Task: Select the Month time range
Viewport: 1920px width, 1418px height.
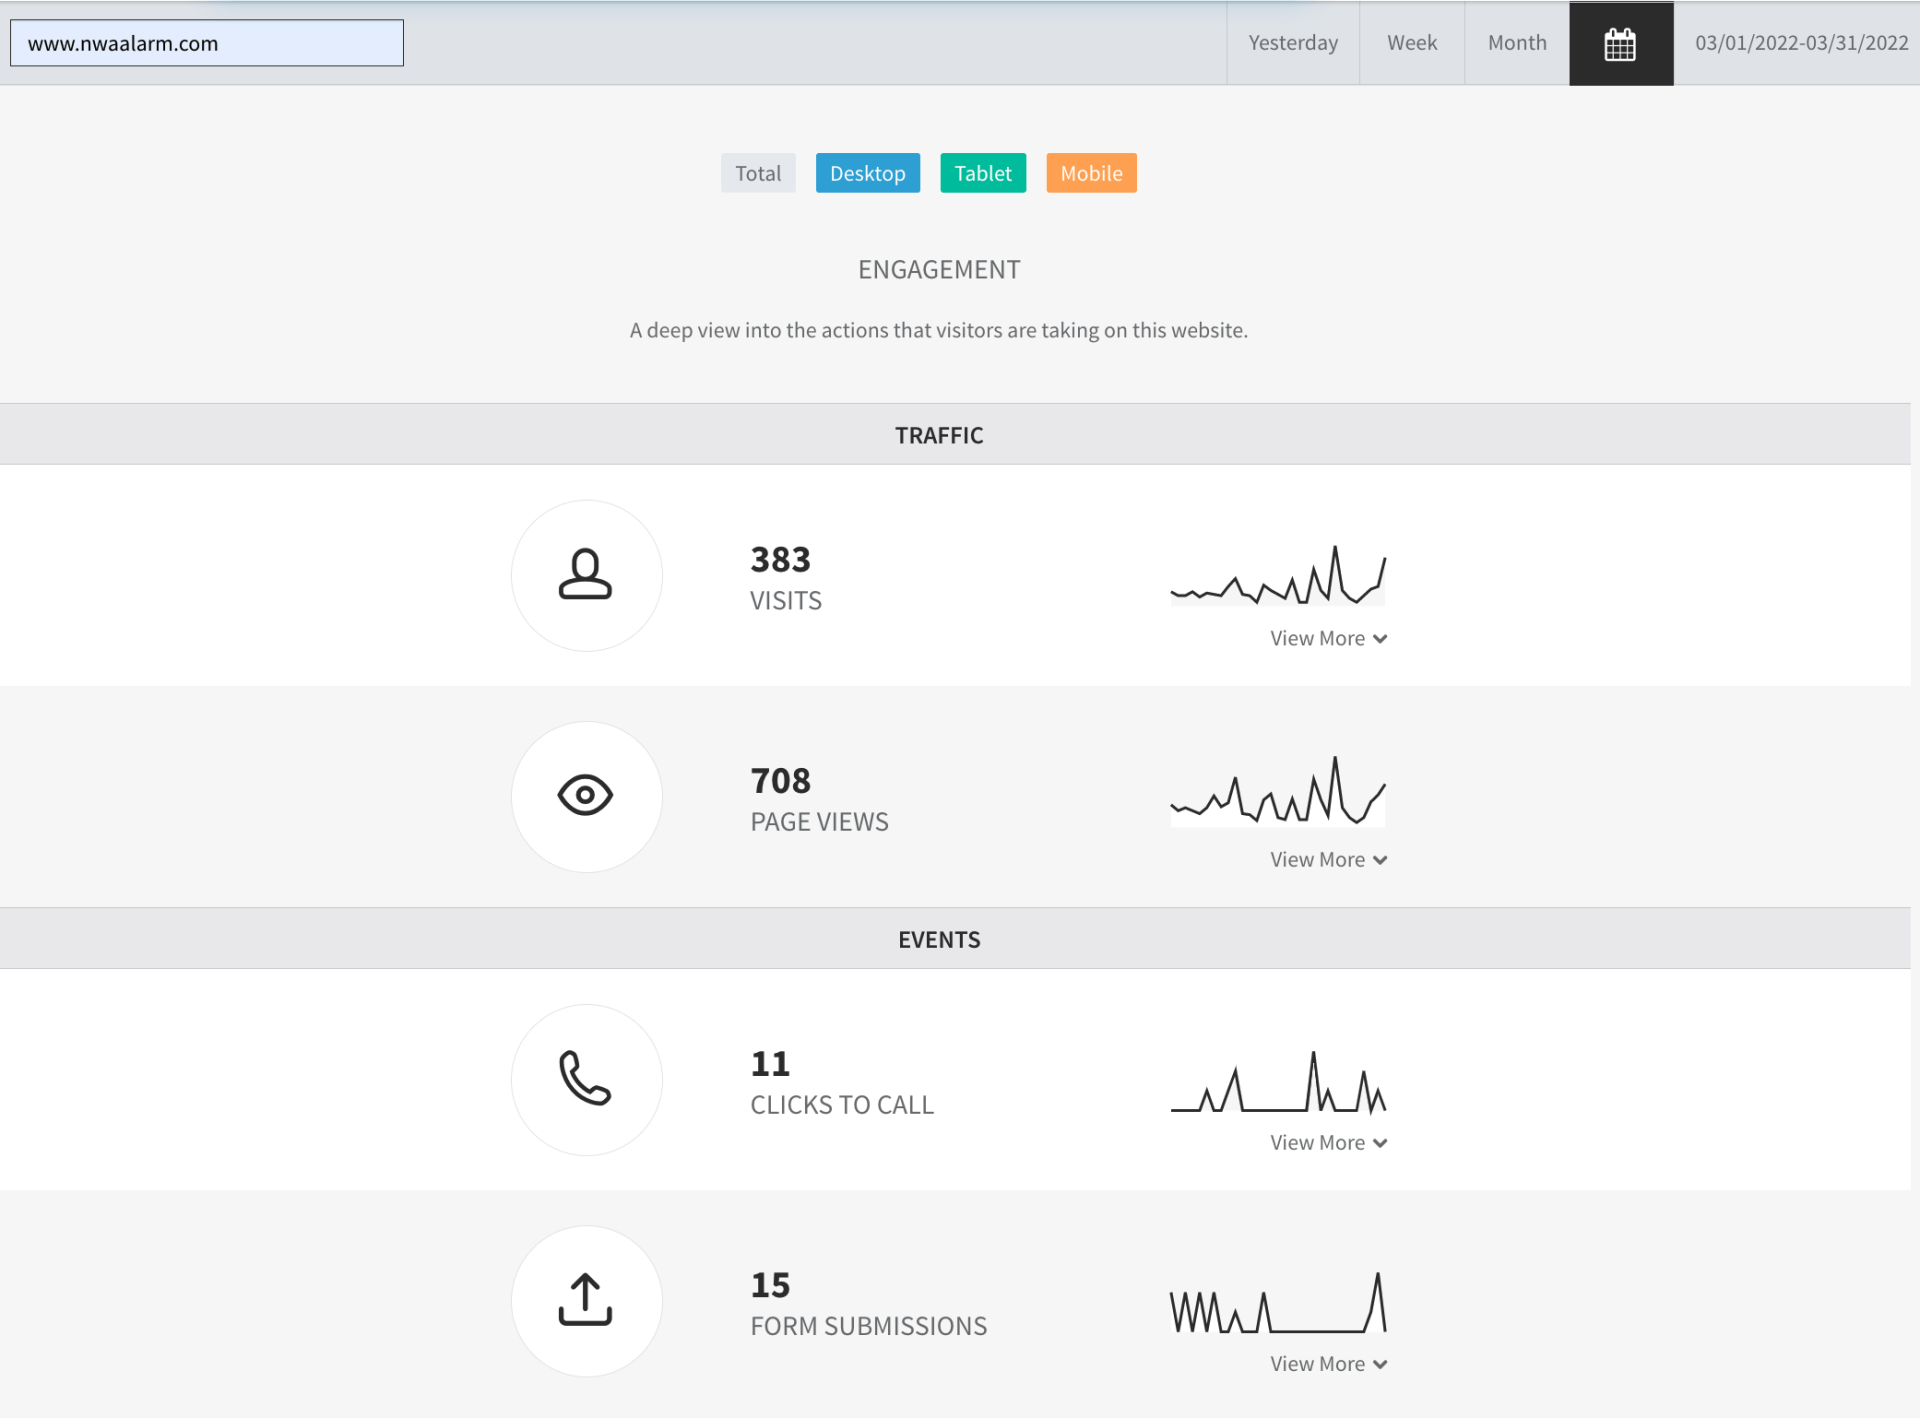Action: click(x=1516, y=43)
